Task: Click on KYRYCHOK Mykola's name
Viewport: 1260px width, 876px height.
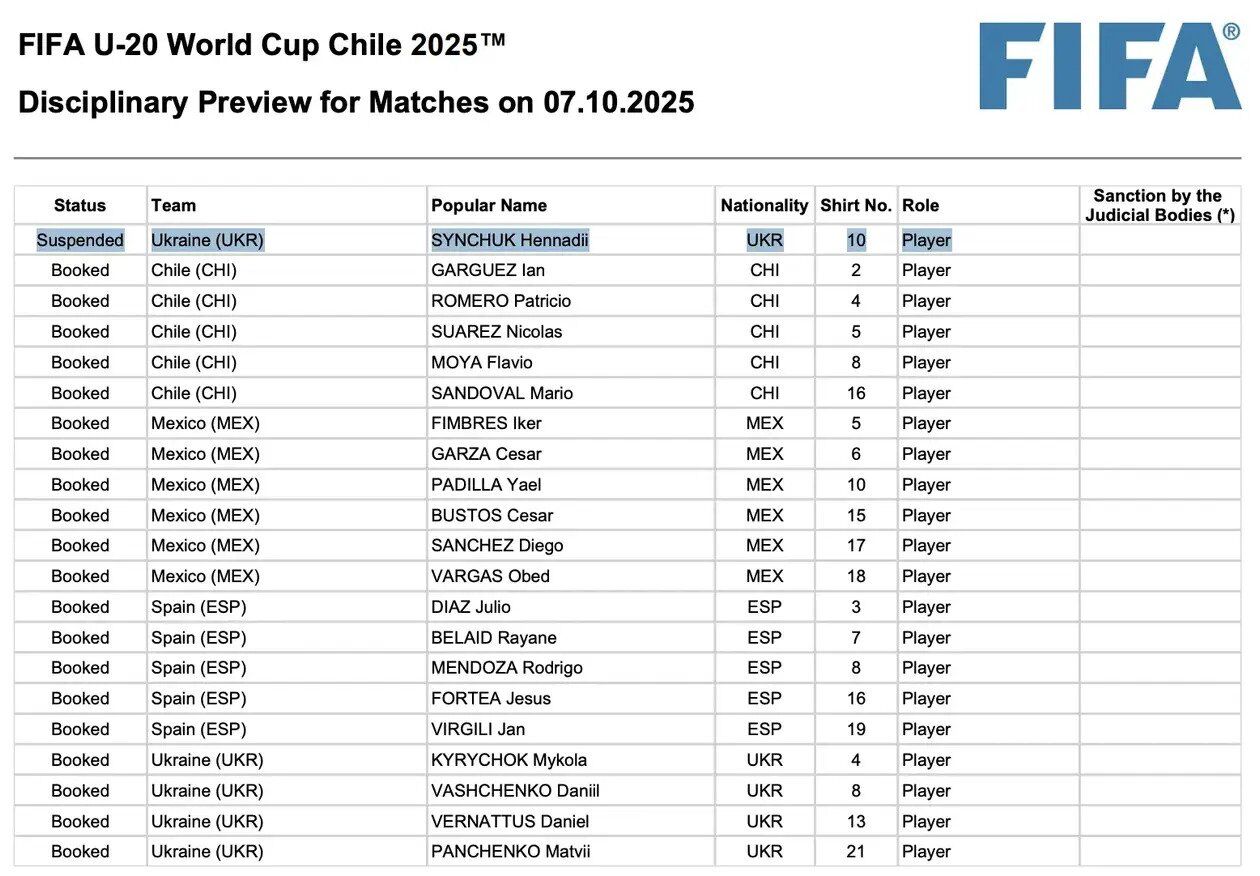Action: (x=509, y=760)
